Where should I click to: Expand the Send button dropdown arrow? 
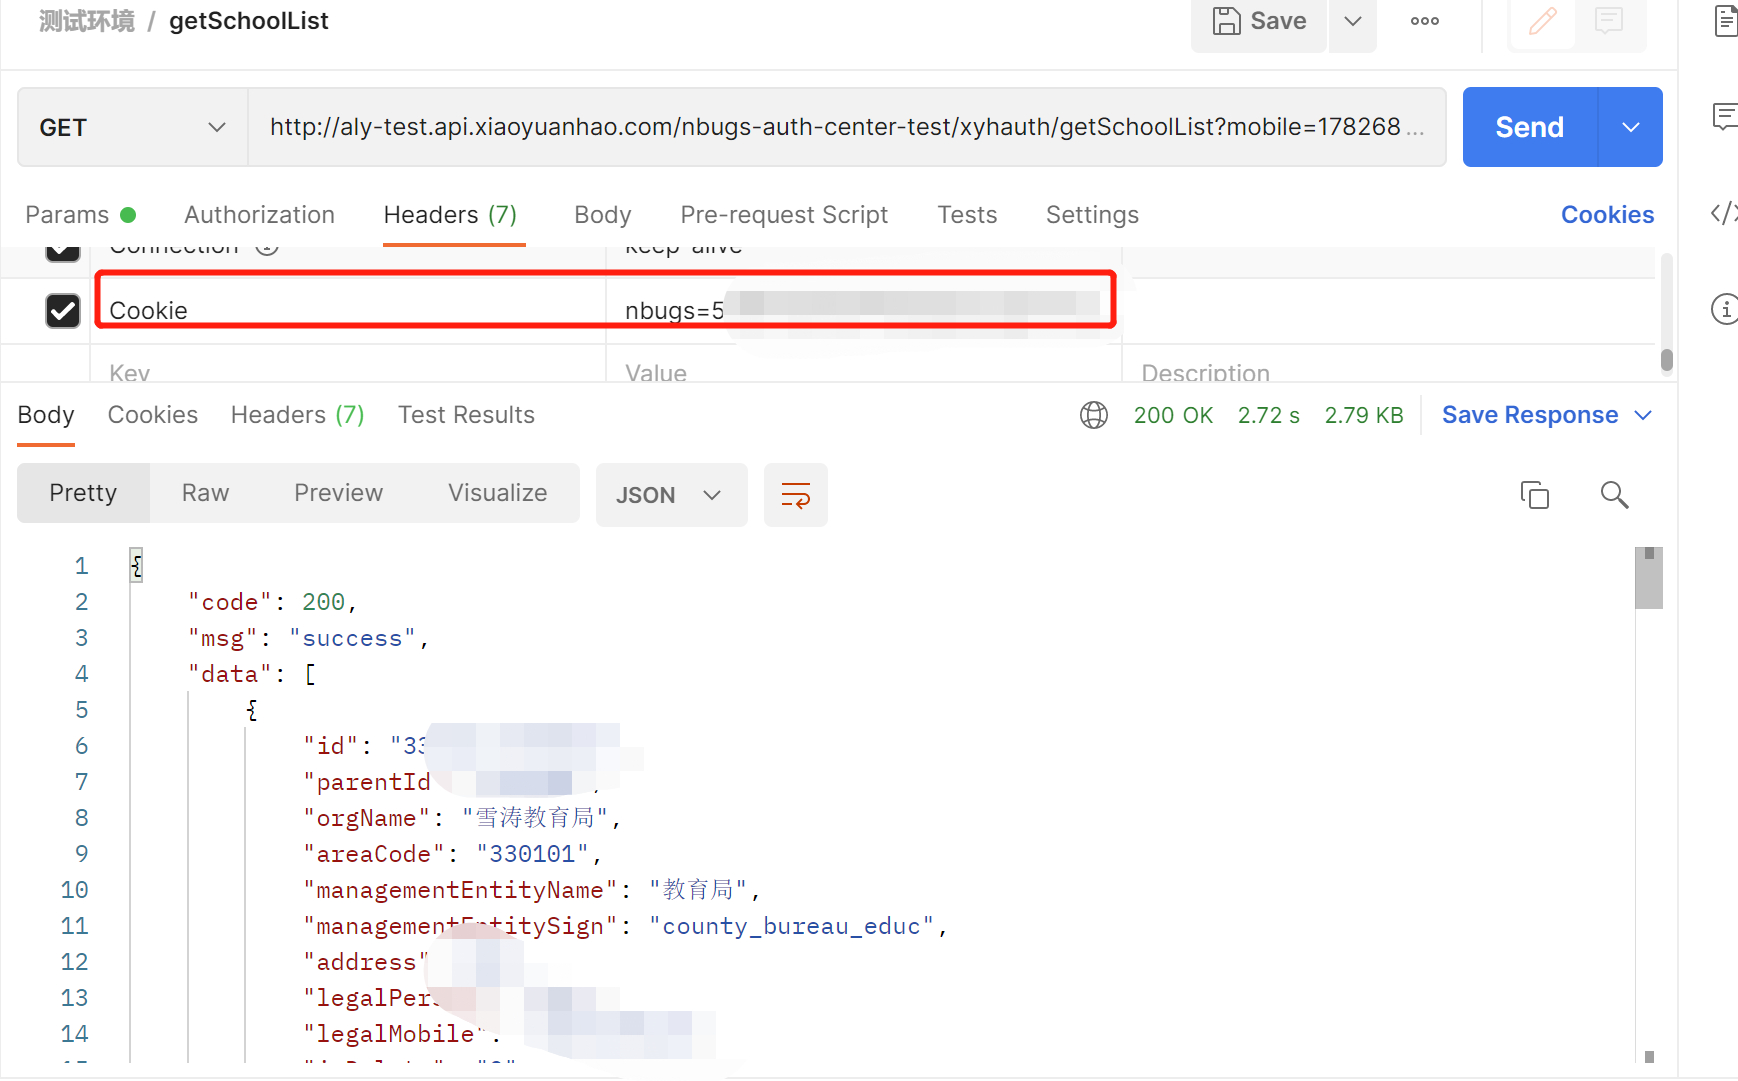point(1630,127)
